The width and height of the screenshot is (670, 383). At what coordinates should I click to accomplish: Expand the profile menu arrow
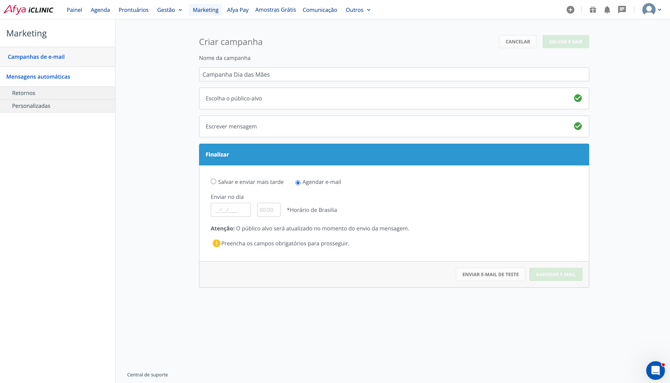pyautogui.click(x=659, y=10)
